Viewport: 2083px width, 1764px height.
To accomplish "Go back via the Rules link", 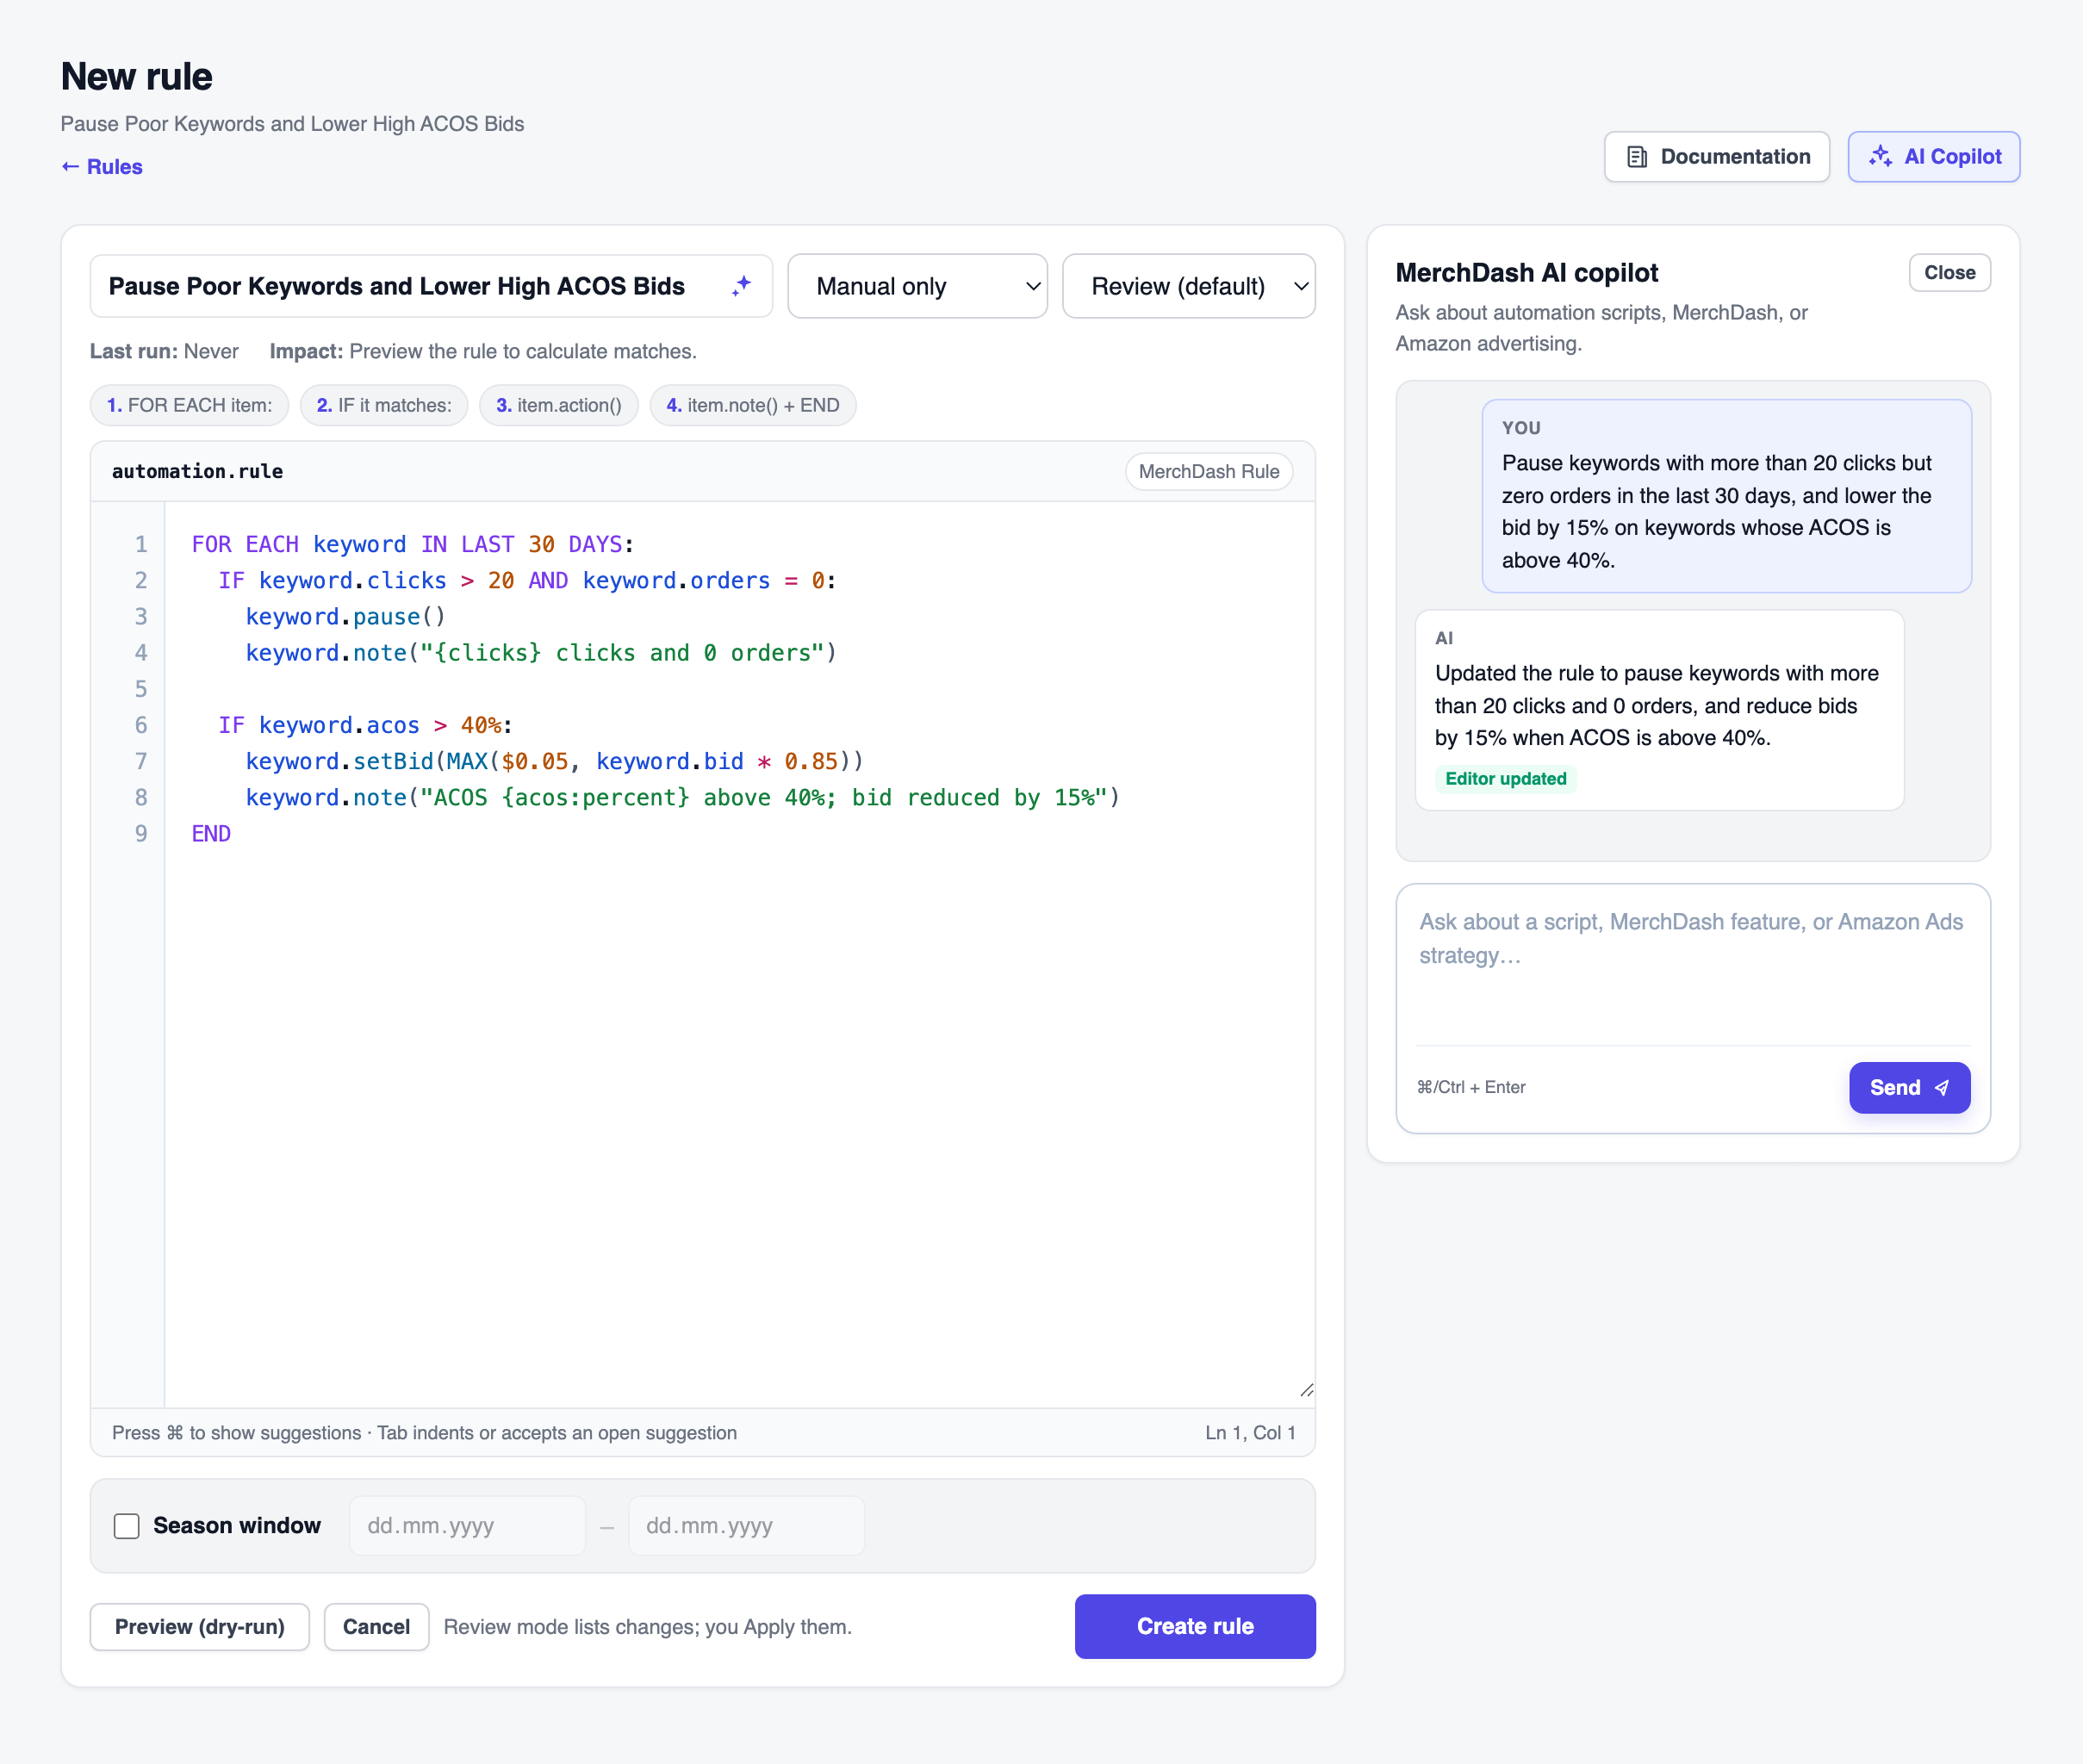I will click(x=102, y=166).
